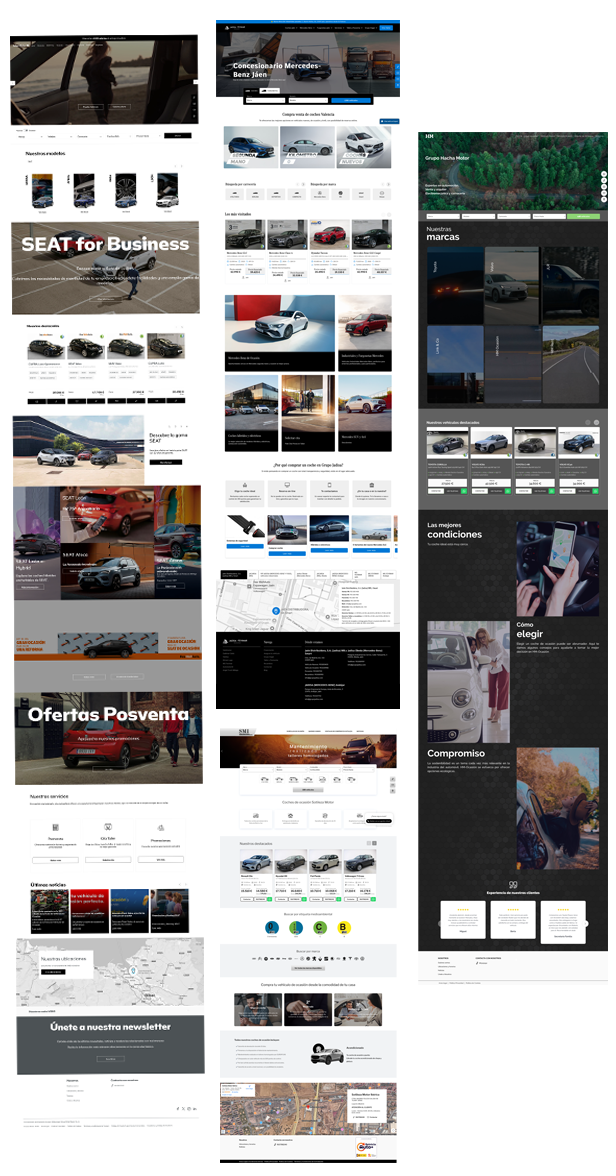
Task: Open the Industriales y Furgonetas Mercedes tile
Action: pyautogui.click(x=365, y=333)
